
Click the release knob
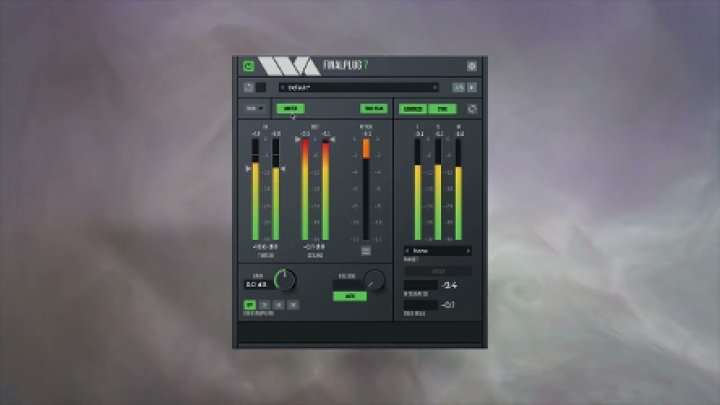click(374, 280)
